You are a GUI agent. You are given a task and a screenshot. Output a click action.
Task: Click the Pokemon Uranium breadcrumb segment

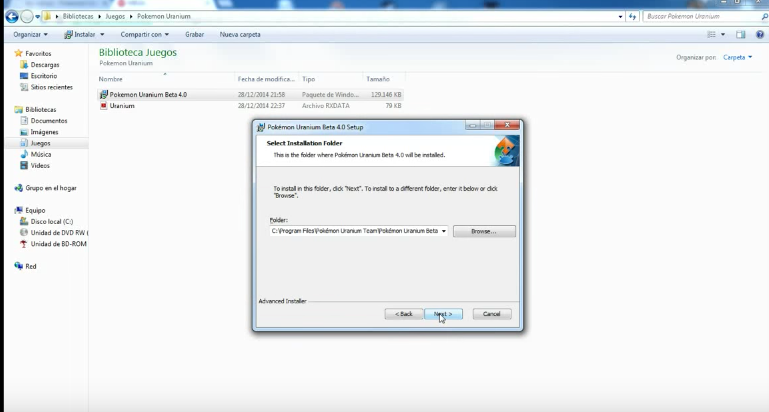coord(164,16)
